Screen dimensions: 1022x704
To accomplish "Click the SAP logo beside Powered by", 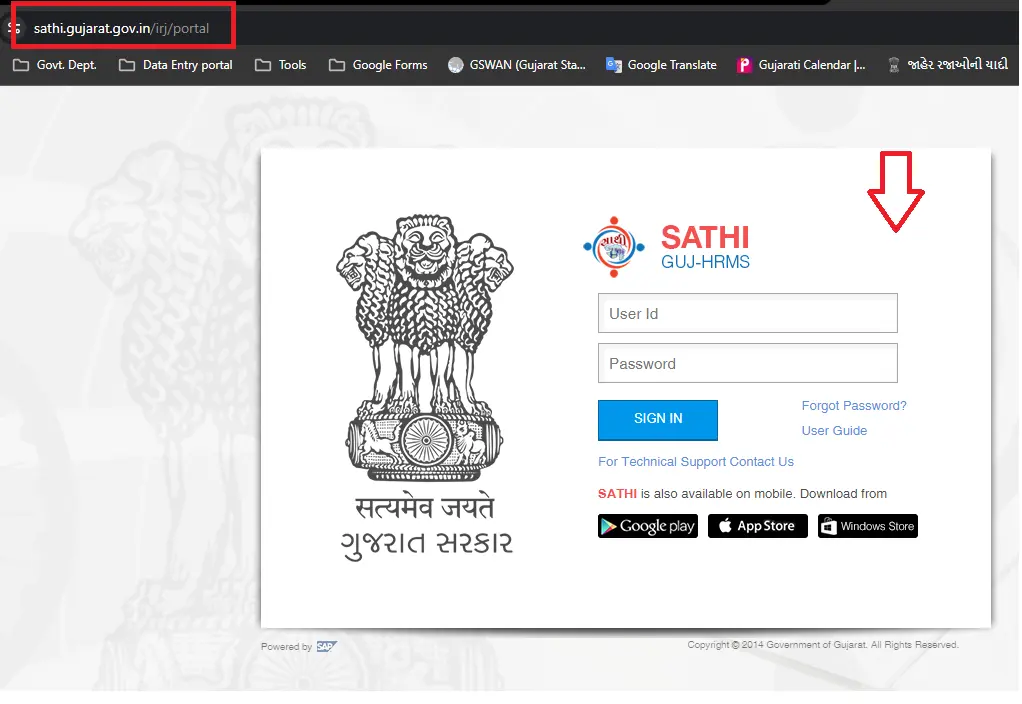I will tap(327, 647).
